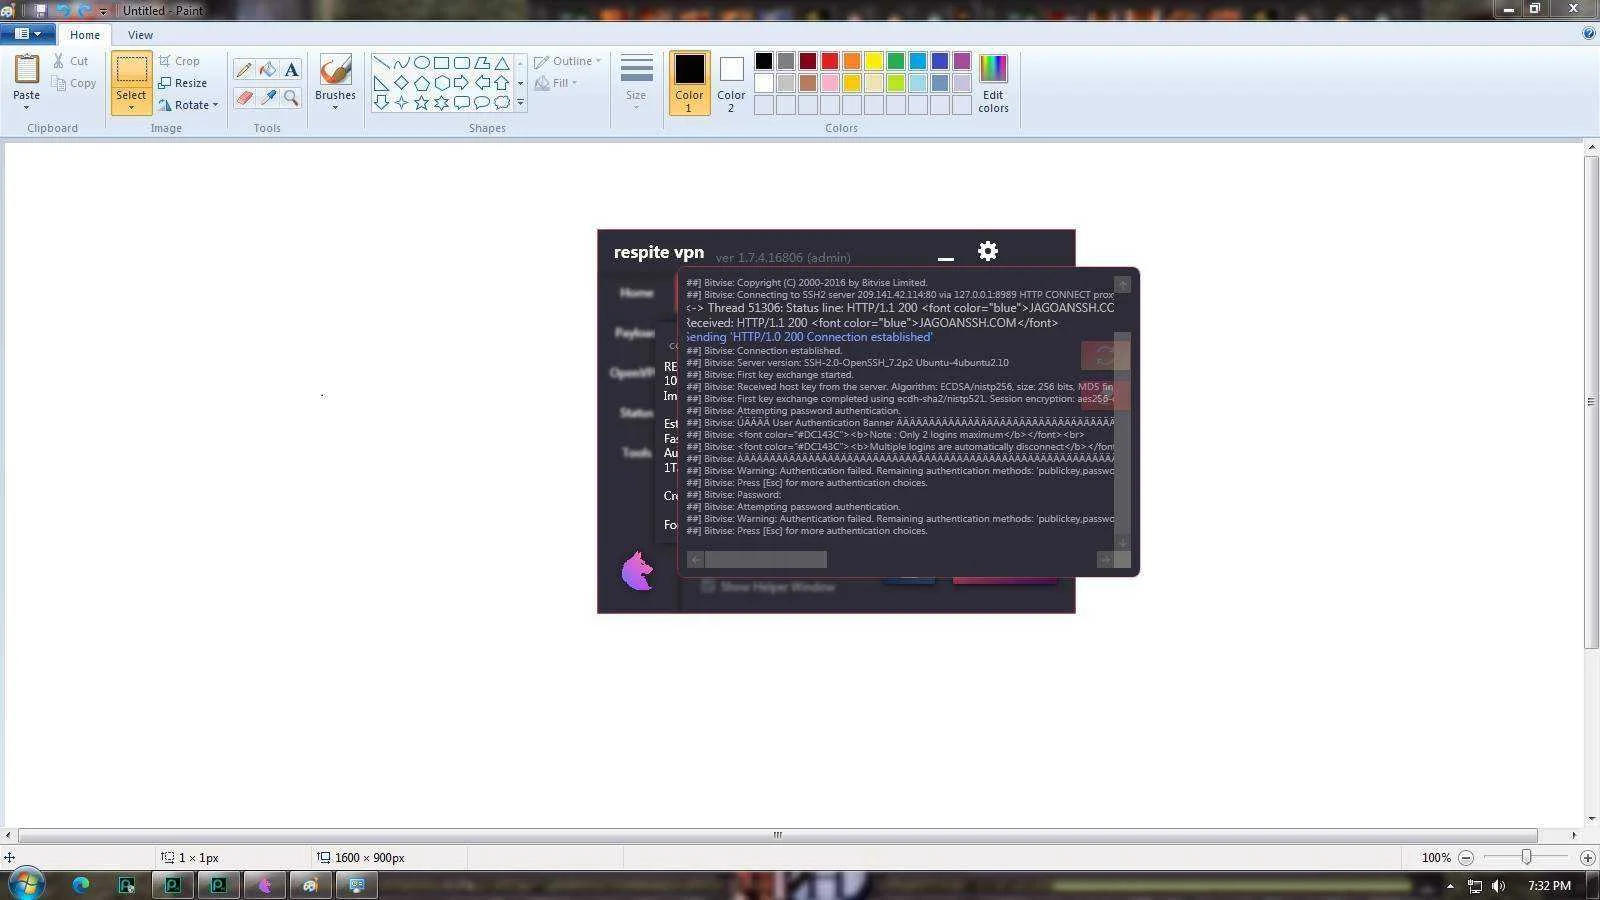Switch to the Home ribbon tab

(x=84, y=35)
